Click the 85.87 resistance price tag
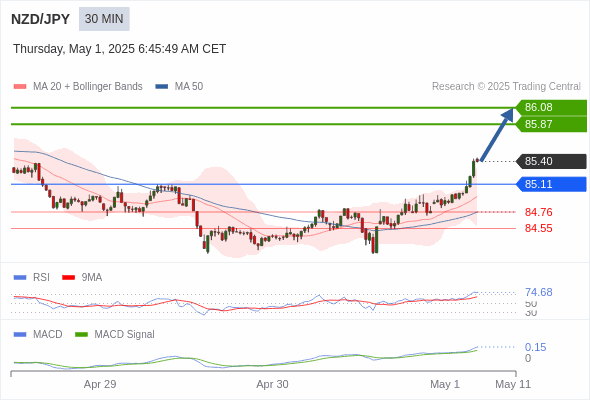 click(x=551, y=124)
